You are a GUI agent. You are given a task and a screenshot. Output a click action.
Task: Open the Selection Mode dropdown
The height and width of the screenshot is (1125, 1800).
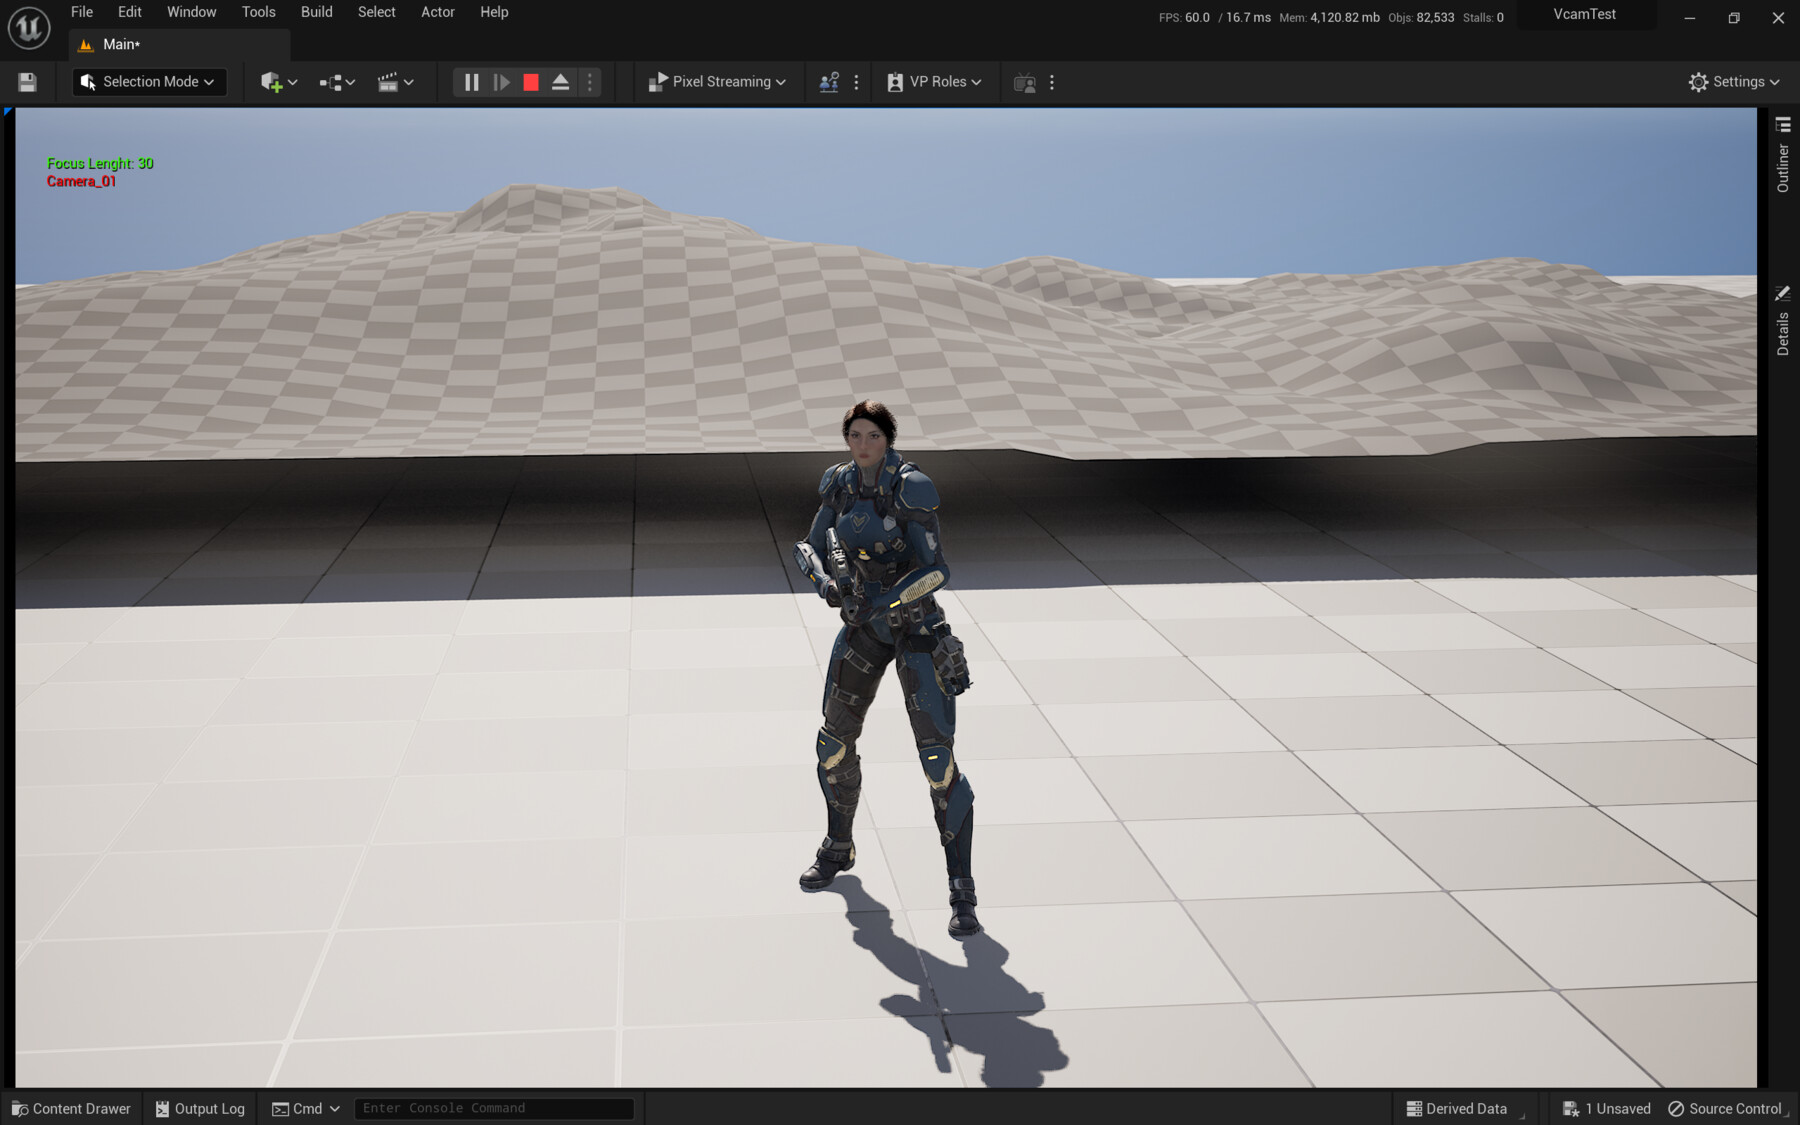click(x=148, y=81)
